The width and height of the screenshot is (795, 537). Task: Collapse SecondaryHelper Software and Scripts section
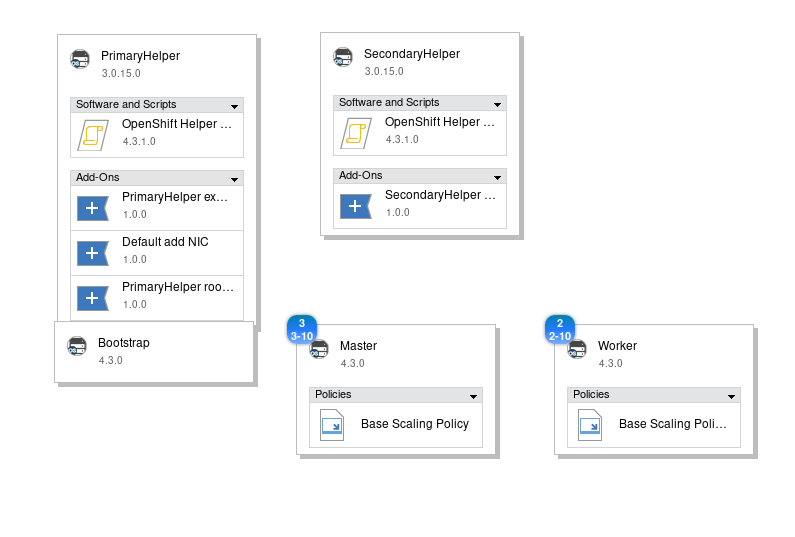497,104
